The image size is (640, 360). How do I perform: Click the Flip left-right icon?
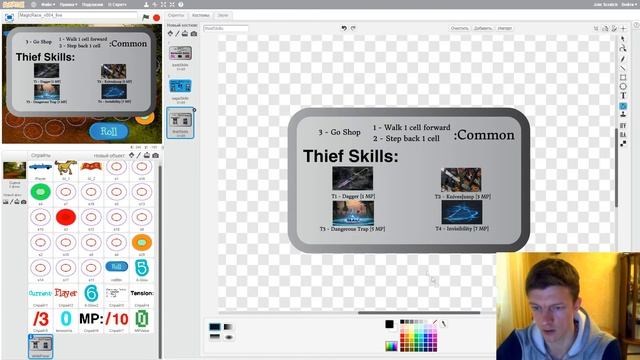[x=605, y=28]
